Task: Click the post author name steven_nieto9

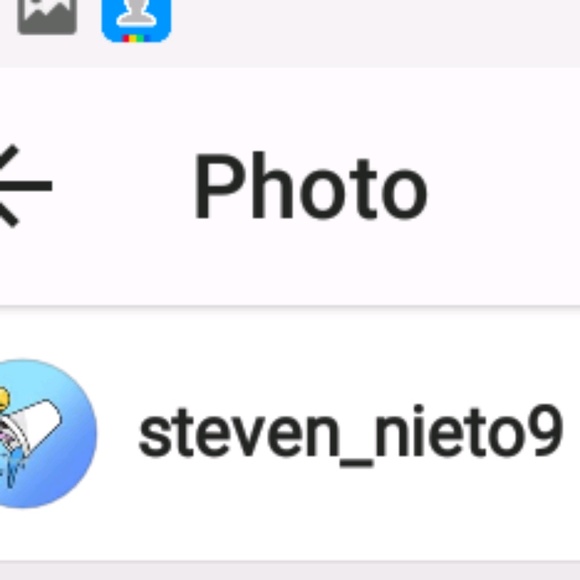Action: [x=351, y=435]
